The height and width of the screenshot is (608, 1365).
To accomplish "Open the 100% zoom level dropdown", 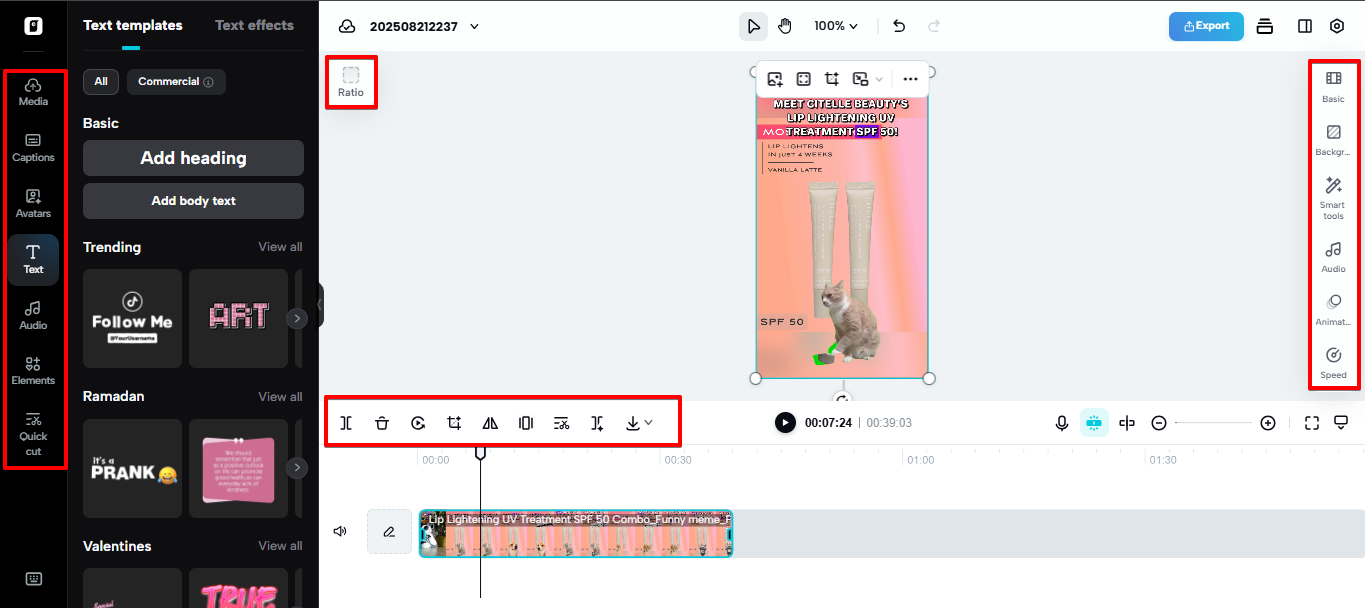I will [x=836, y=26].
